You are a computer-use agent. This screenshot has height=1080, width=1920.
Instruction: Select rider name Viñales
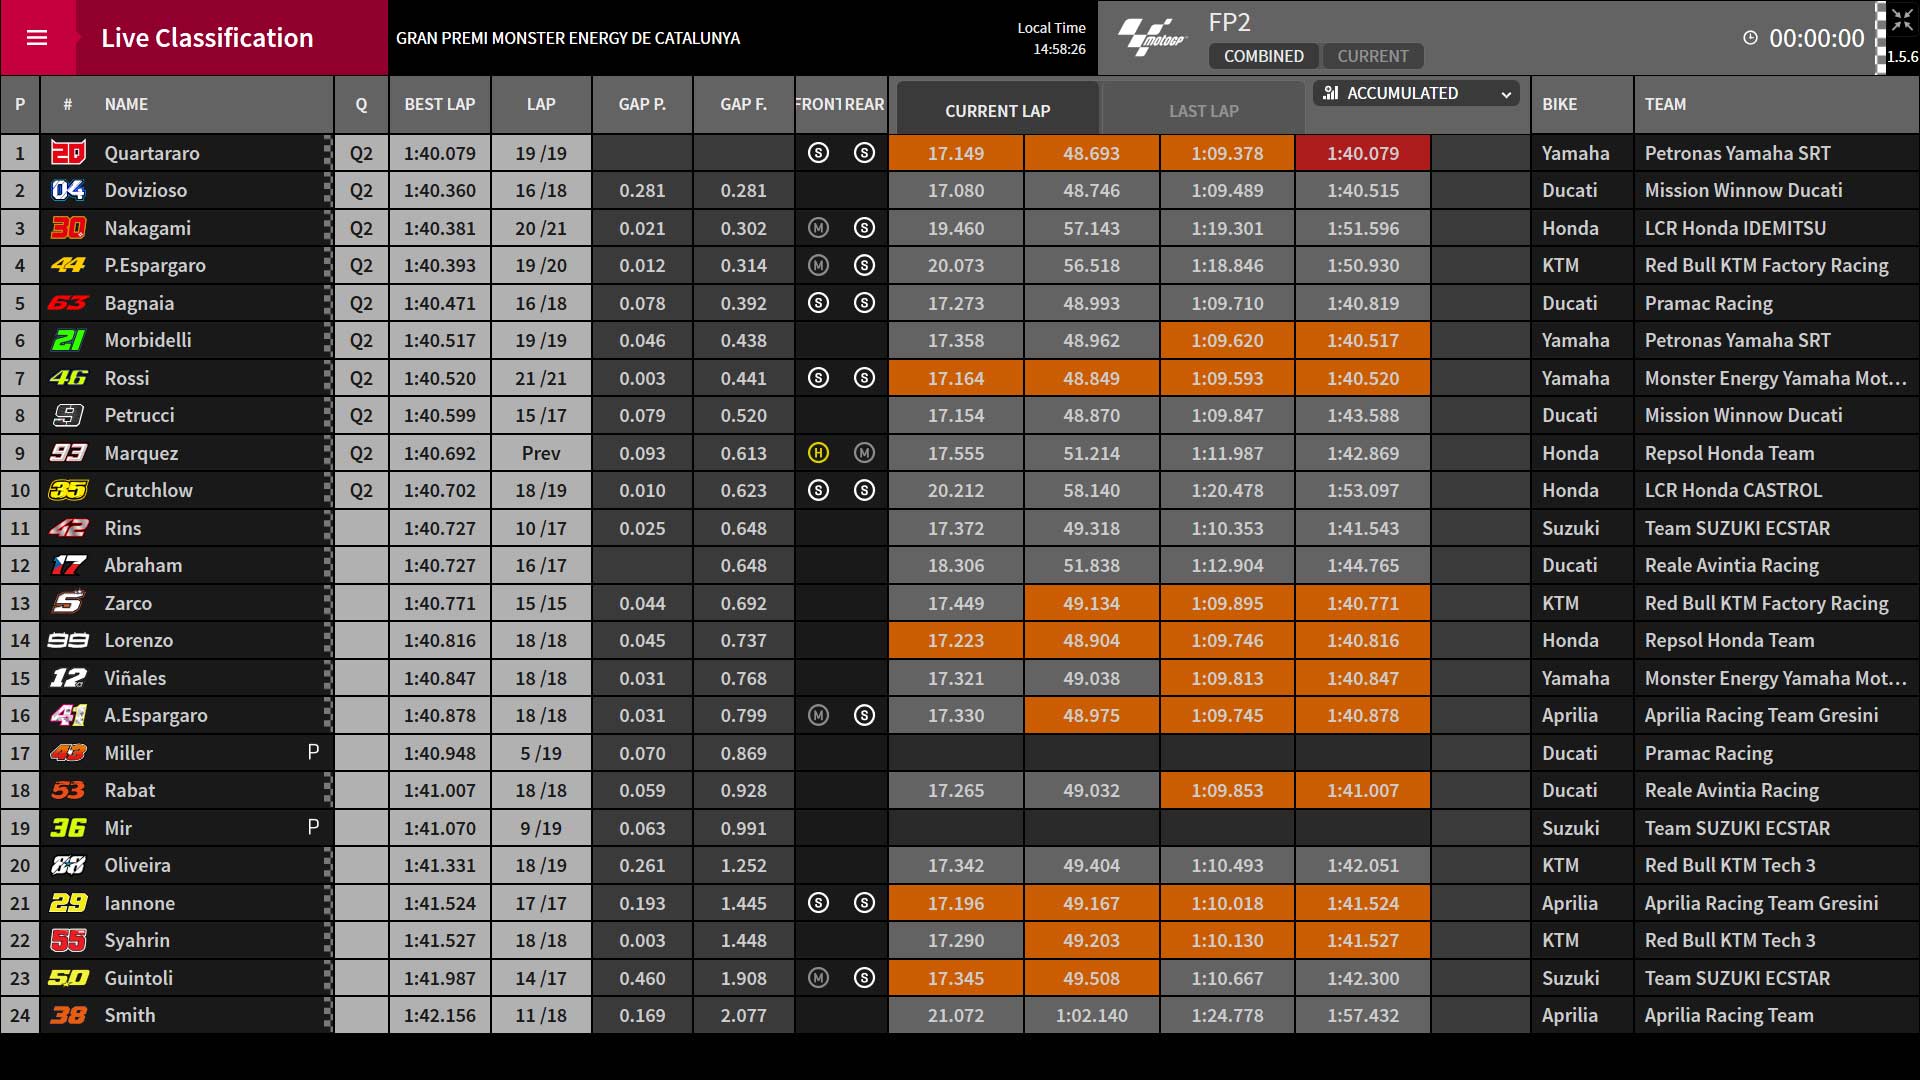point(135,678)
